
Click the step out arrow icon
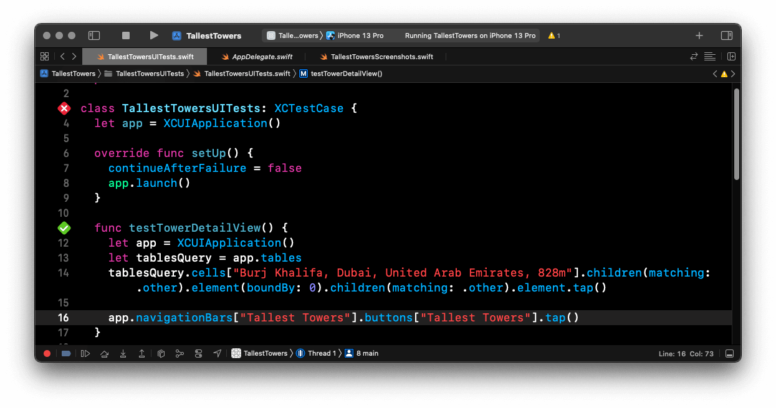click(140, 354)
